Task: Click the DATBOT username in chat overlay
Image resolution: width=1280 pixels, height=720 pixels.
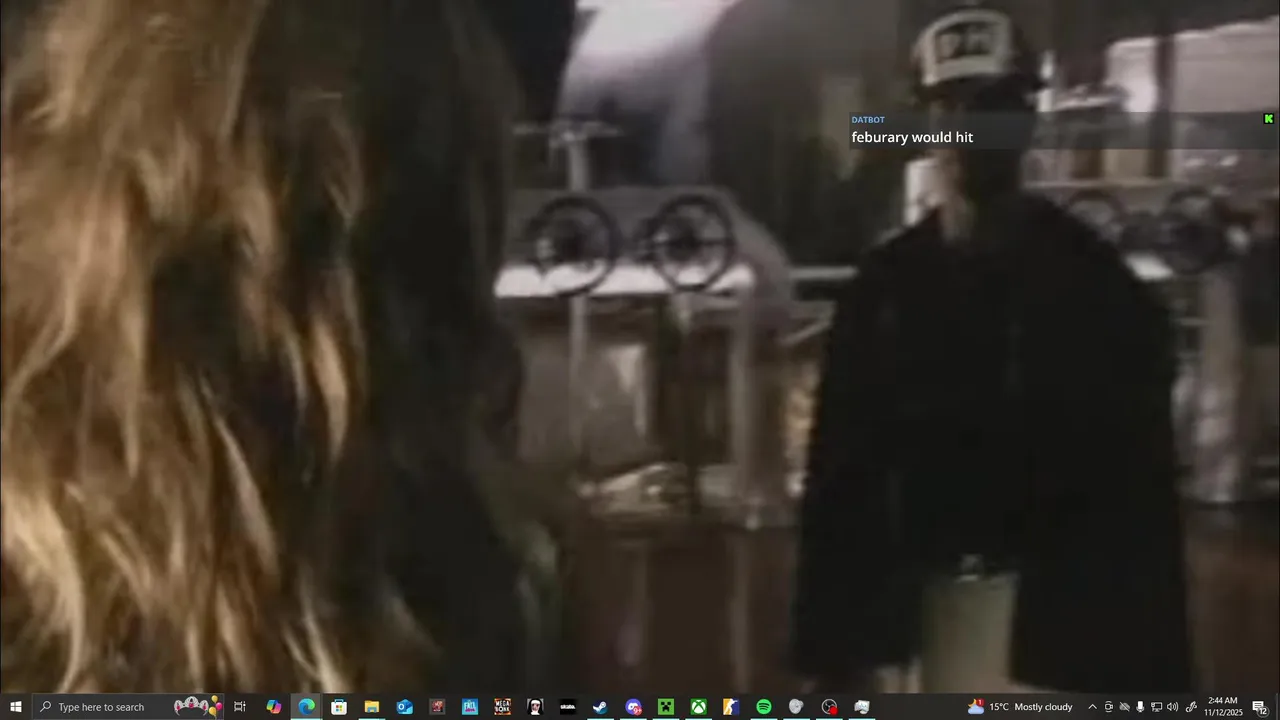Action: pyautogui.click(x=868, y=120)
